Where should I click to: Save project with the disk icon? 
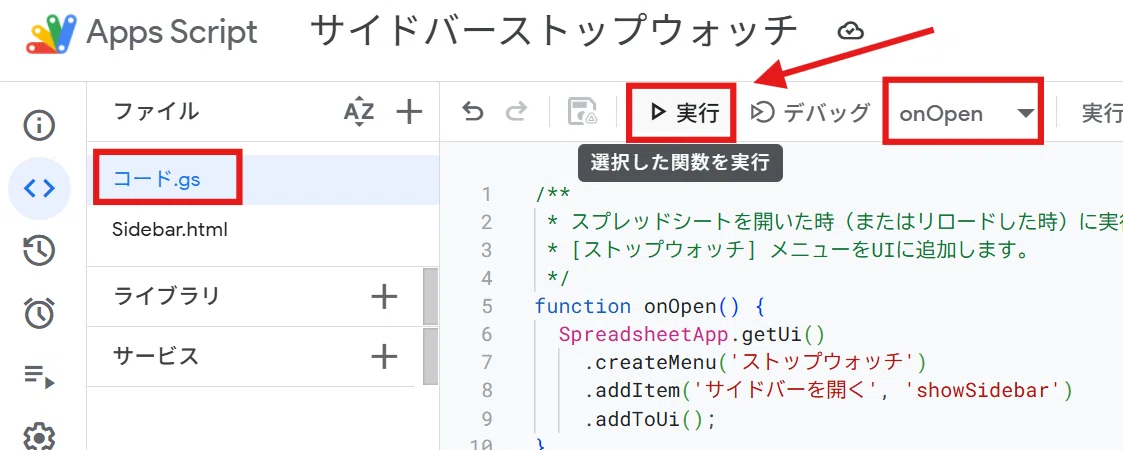point(582,112)
